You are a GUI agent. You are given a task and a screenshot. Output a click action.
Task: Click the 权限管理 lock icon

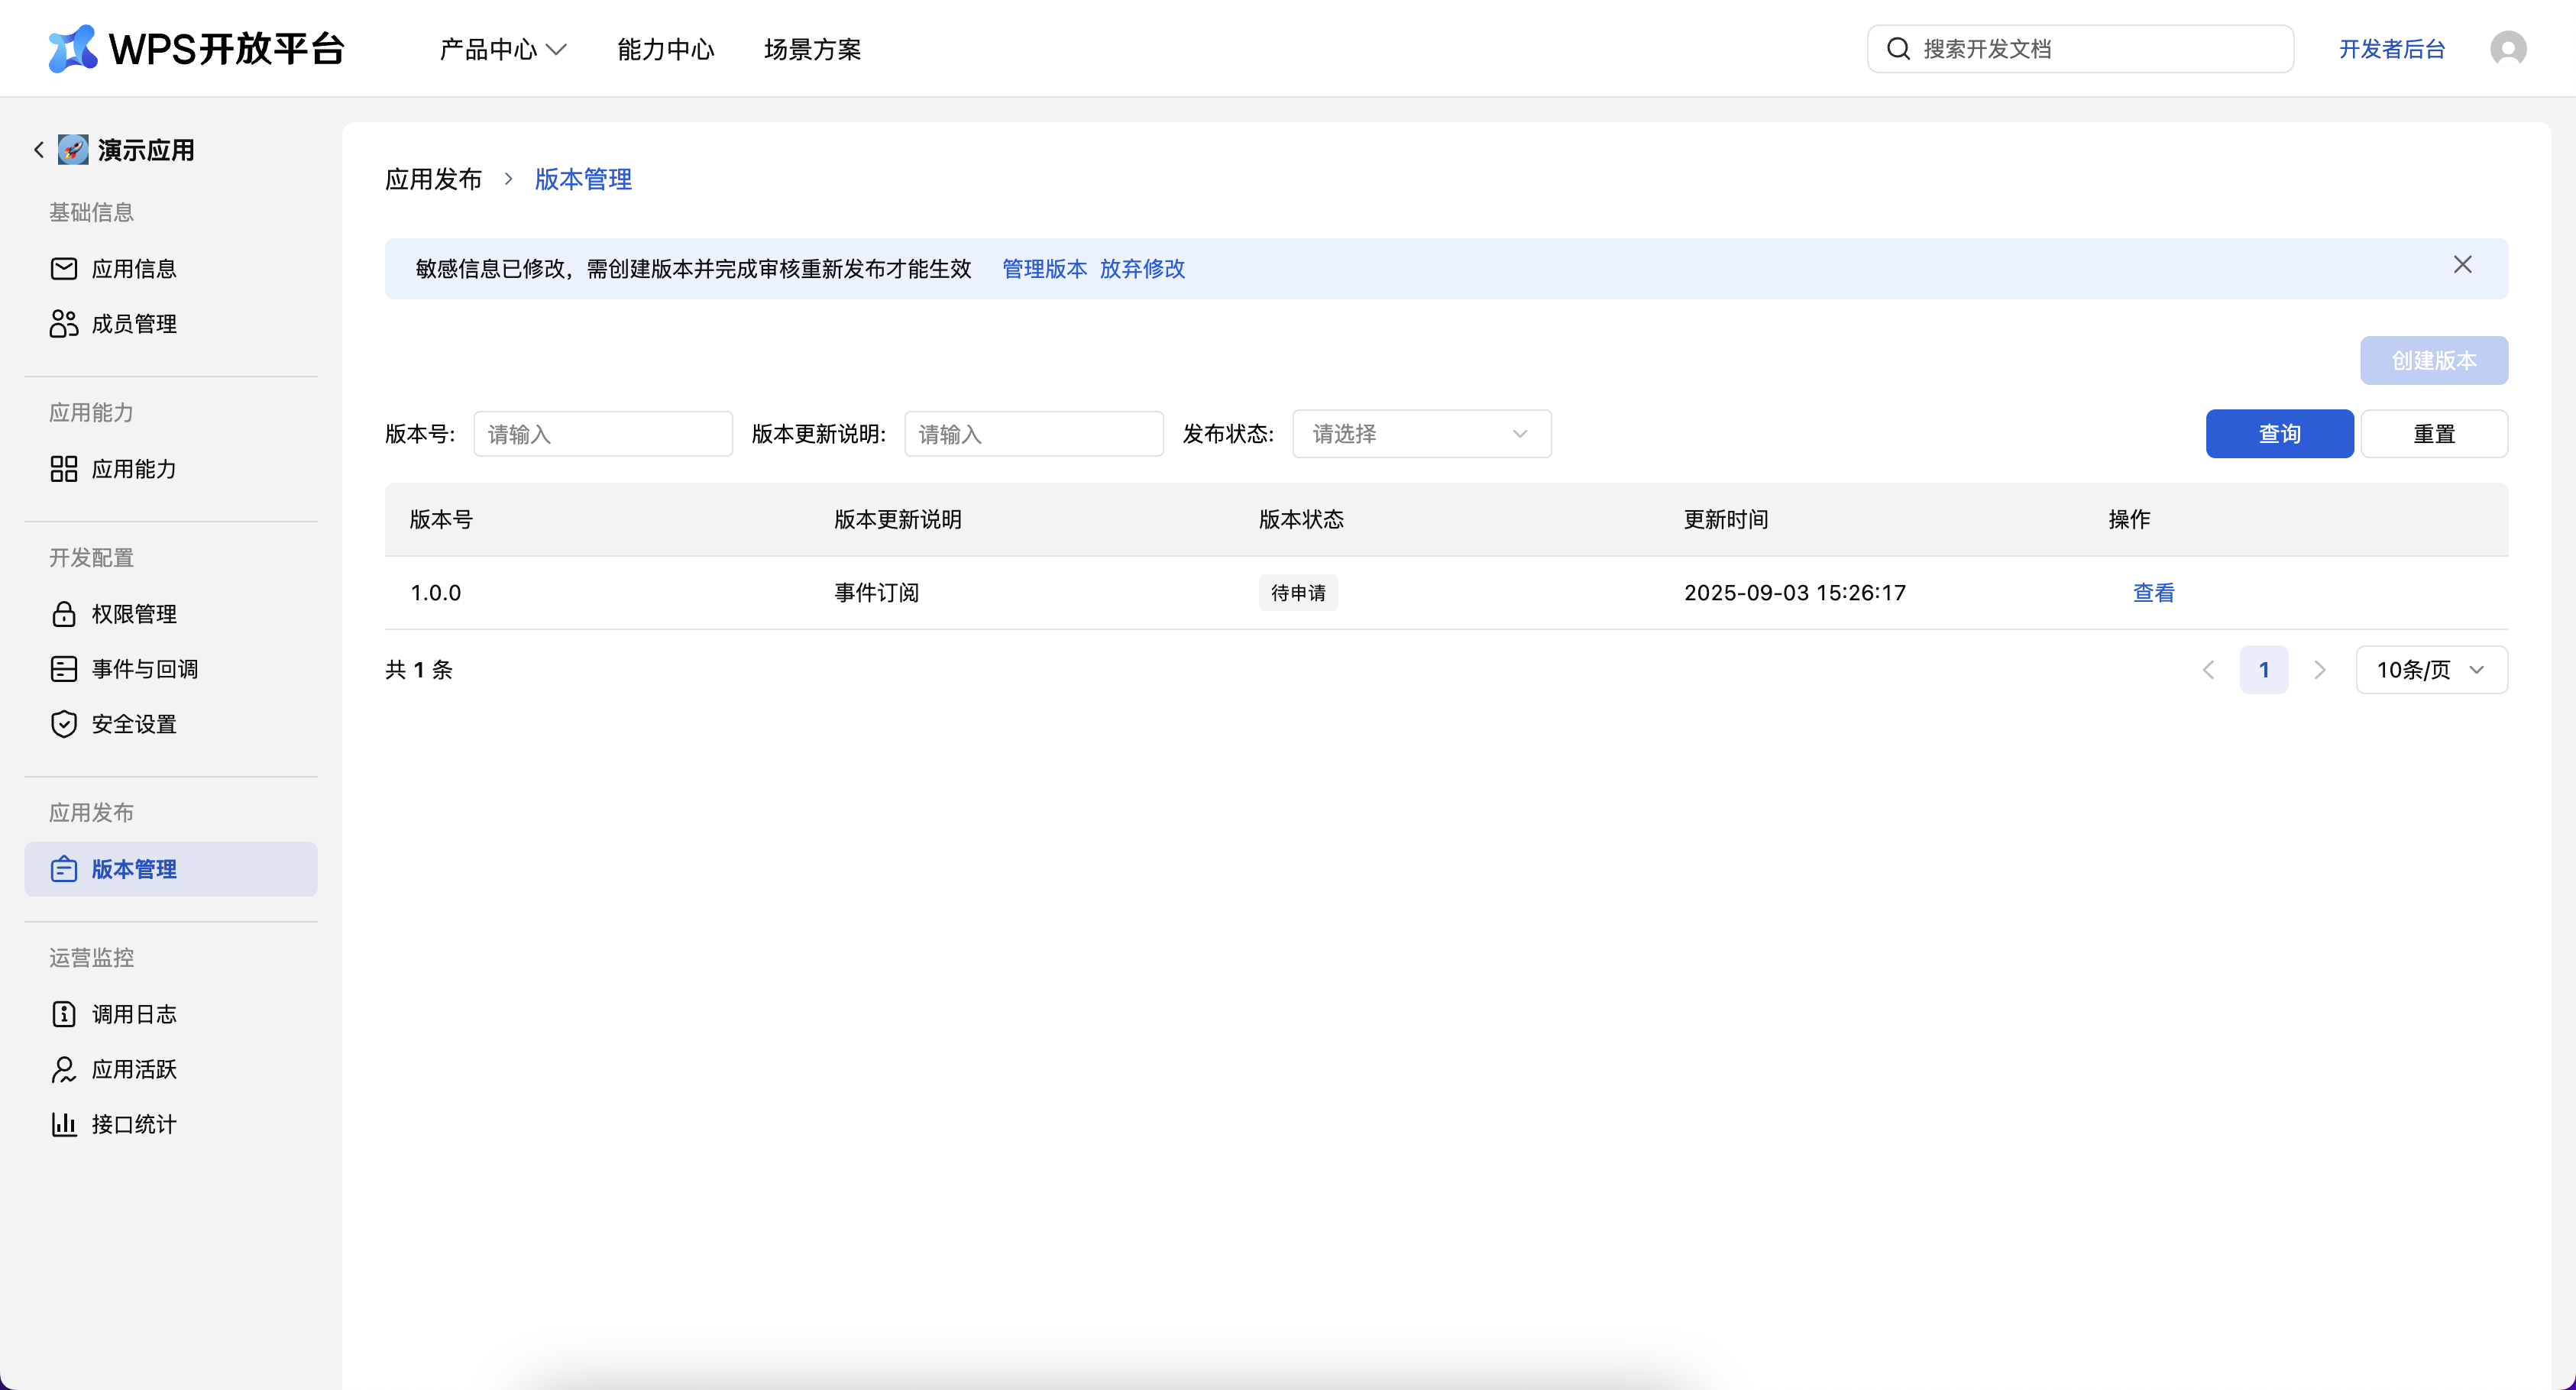[63, 614]
